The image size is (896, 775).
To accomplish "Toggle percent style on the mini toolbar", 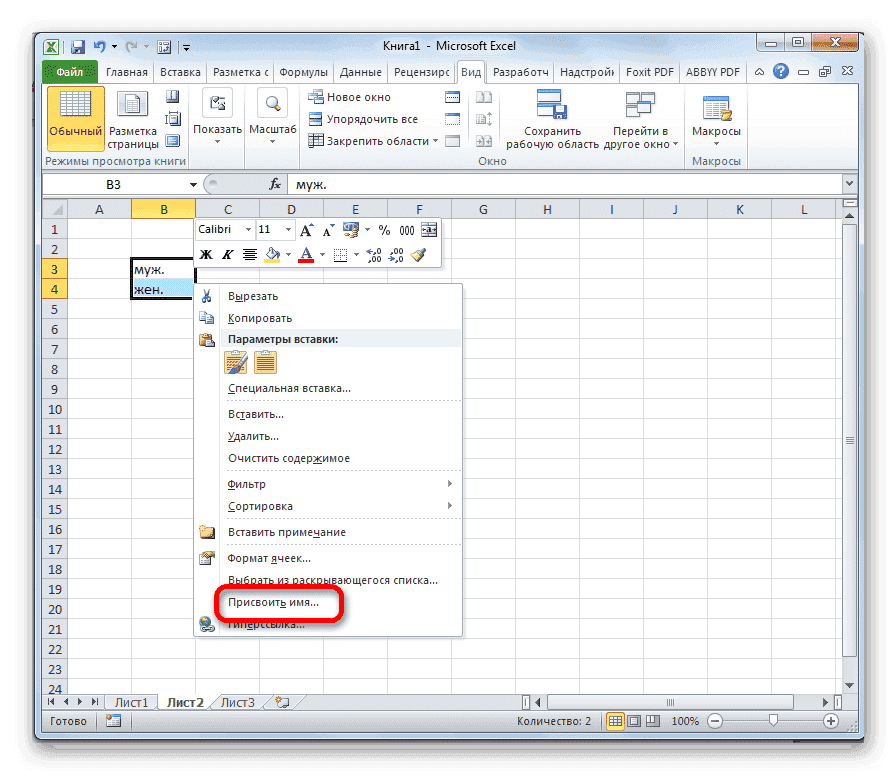I will point(384,230).
